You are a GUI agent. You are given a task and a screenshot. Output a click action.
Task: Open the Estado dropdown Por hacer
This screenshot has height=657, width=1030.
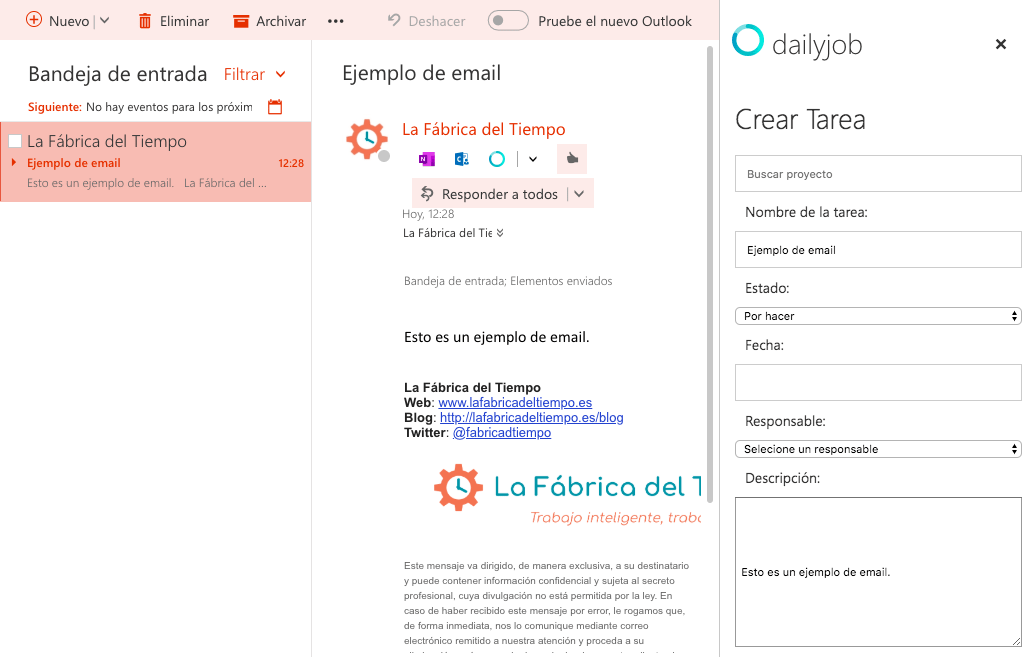(x=878, y=316)
